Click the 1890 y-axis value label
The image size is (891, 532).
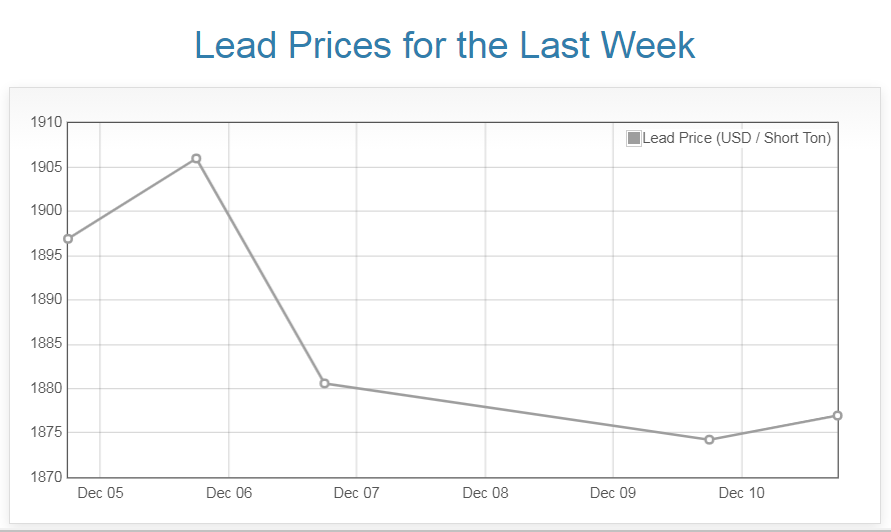click(x=47, y=300)
